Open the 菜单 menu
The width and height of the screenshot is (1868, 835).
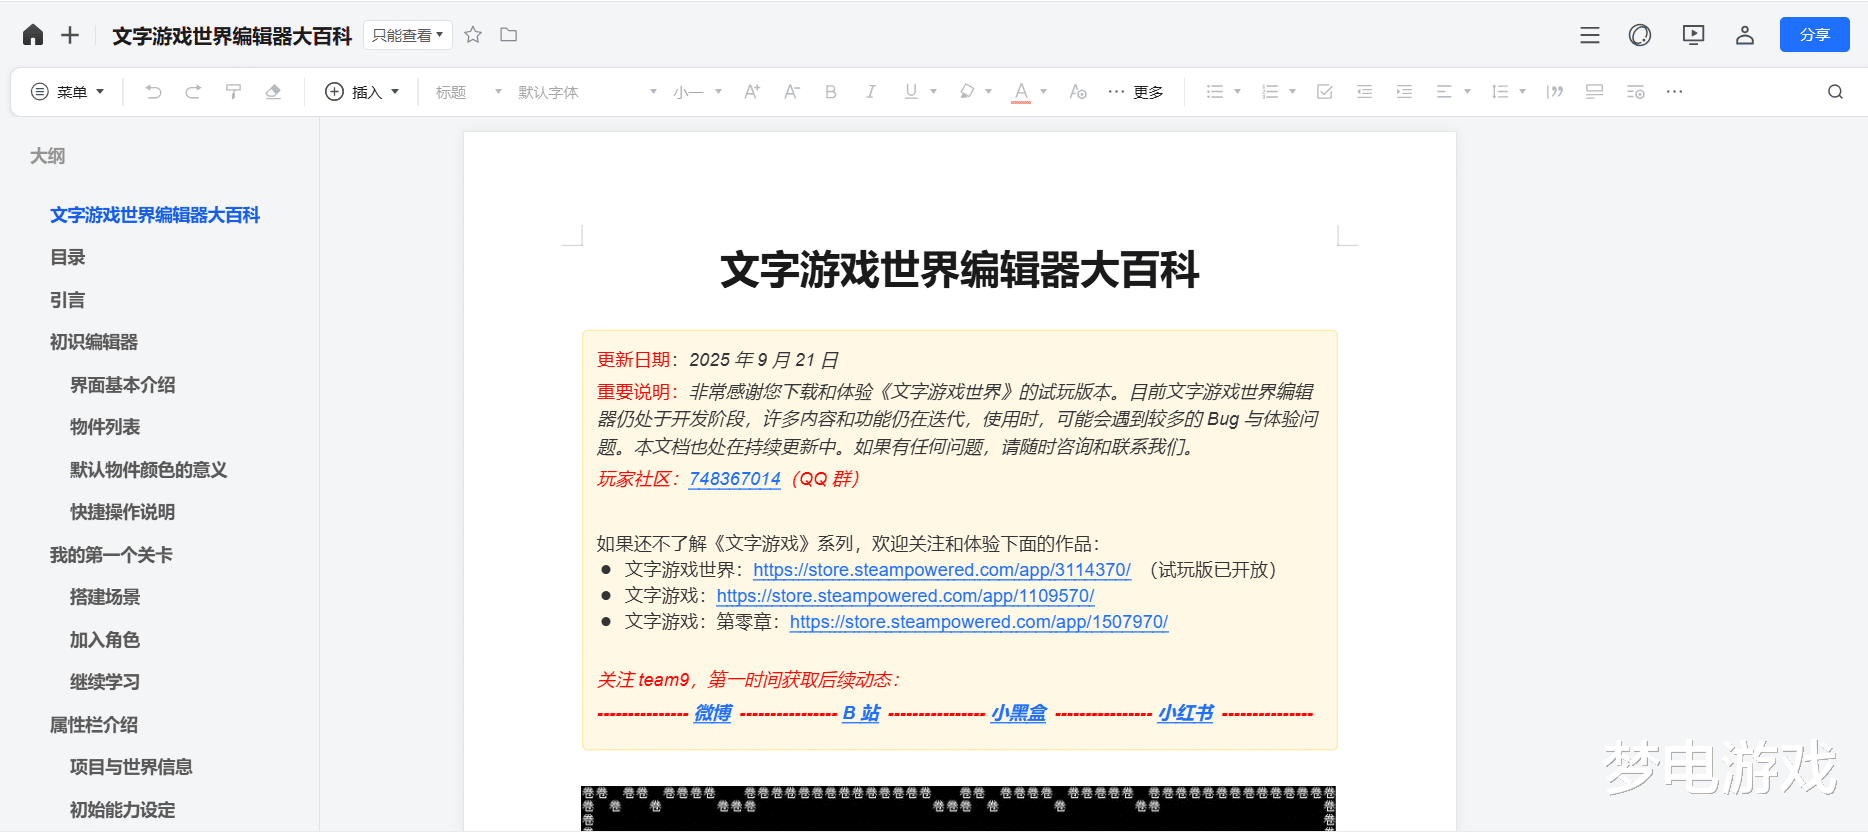click(x=68, y=92)
